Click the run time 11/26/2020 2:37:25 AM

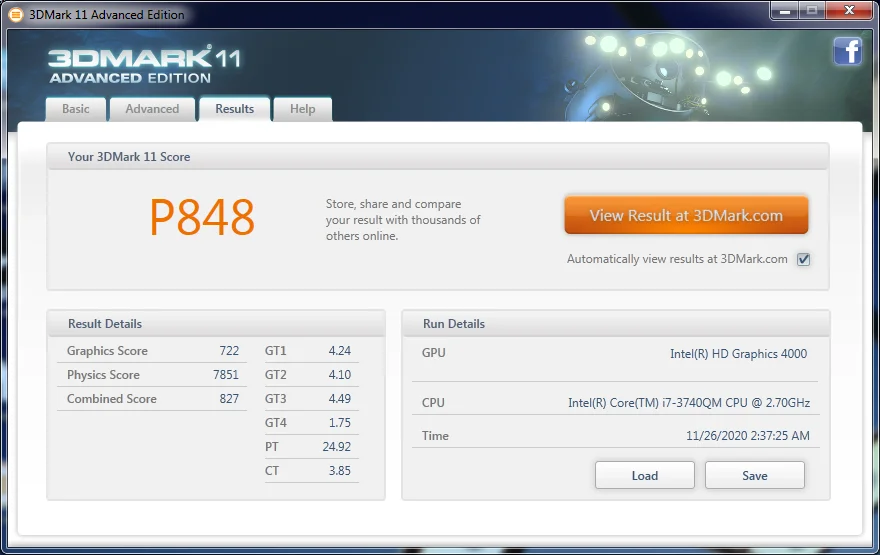(748, 436)
